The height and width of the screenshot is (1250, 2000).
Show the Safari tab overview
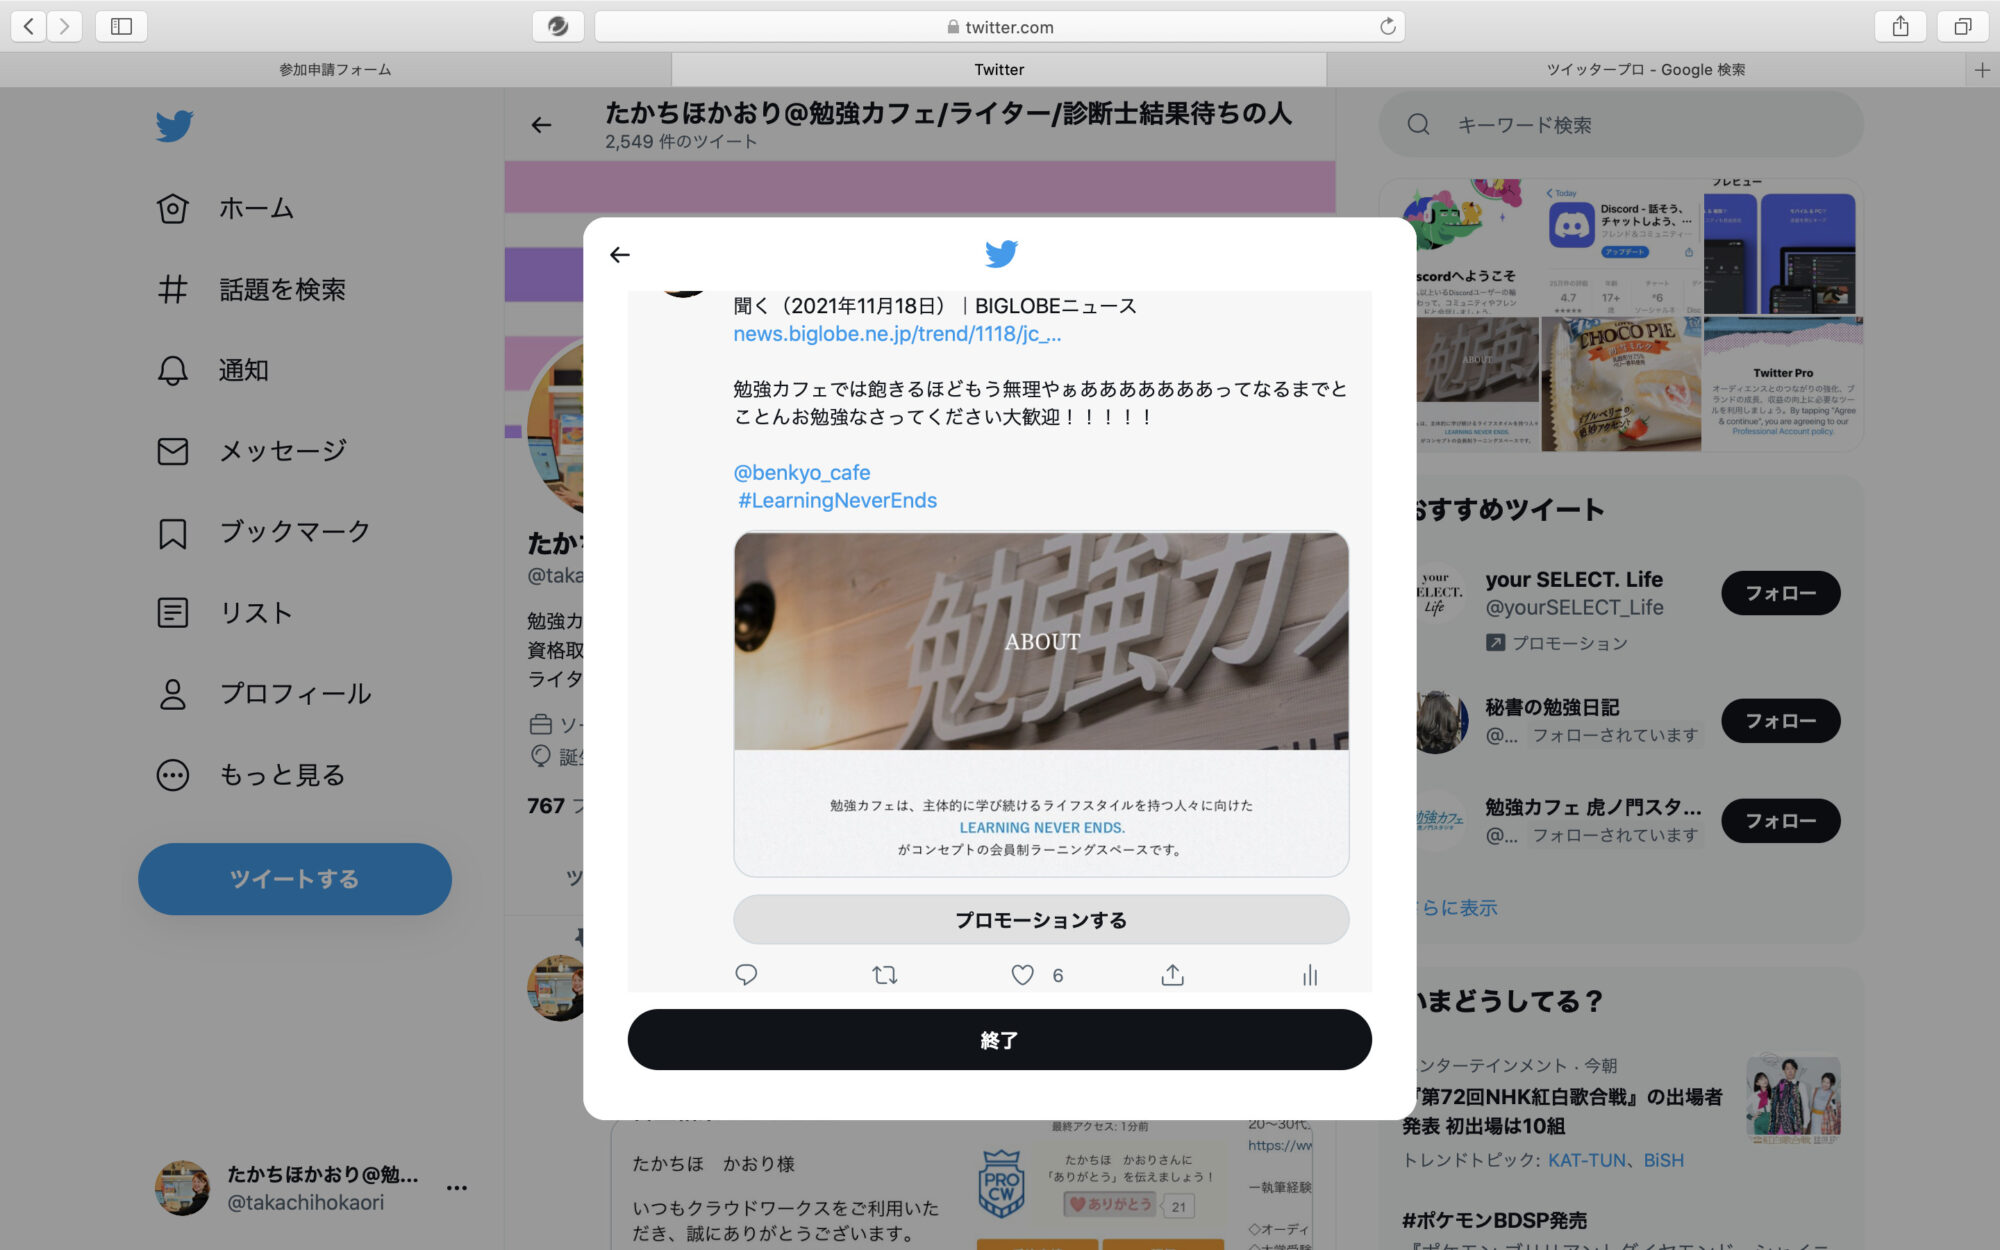1963,26
